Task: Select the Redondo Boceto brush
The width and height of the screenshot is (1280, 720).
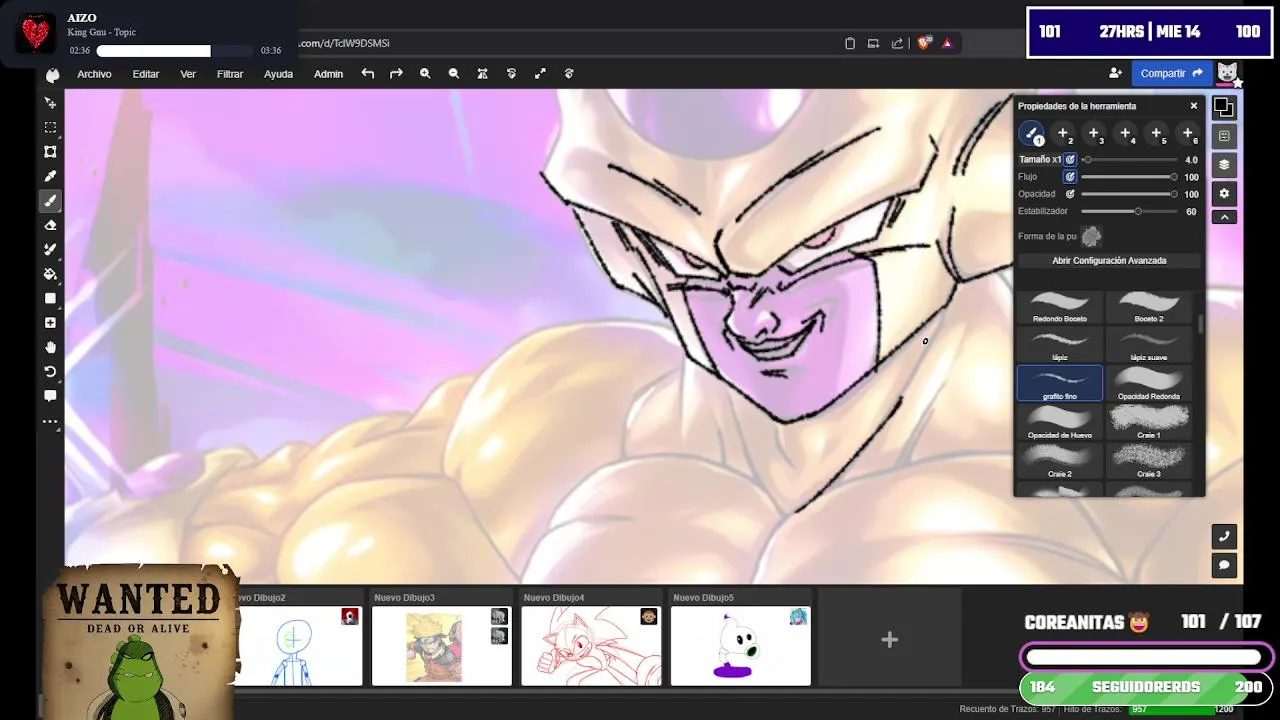Action: [1060, 308]
